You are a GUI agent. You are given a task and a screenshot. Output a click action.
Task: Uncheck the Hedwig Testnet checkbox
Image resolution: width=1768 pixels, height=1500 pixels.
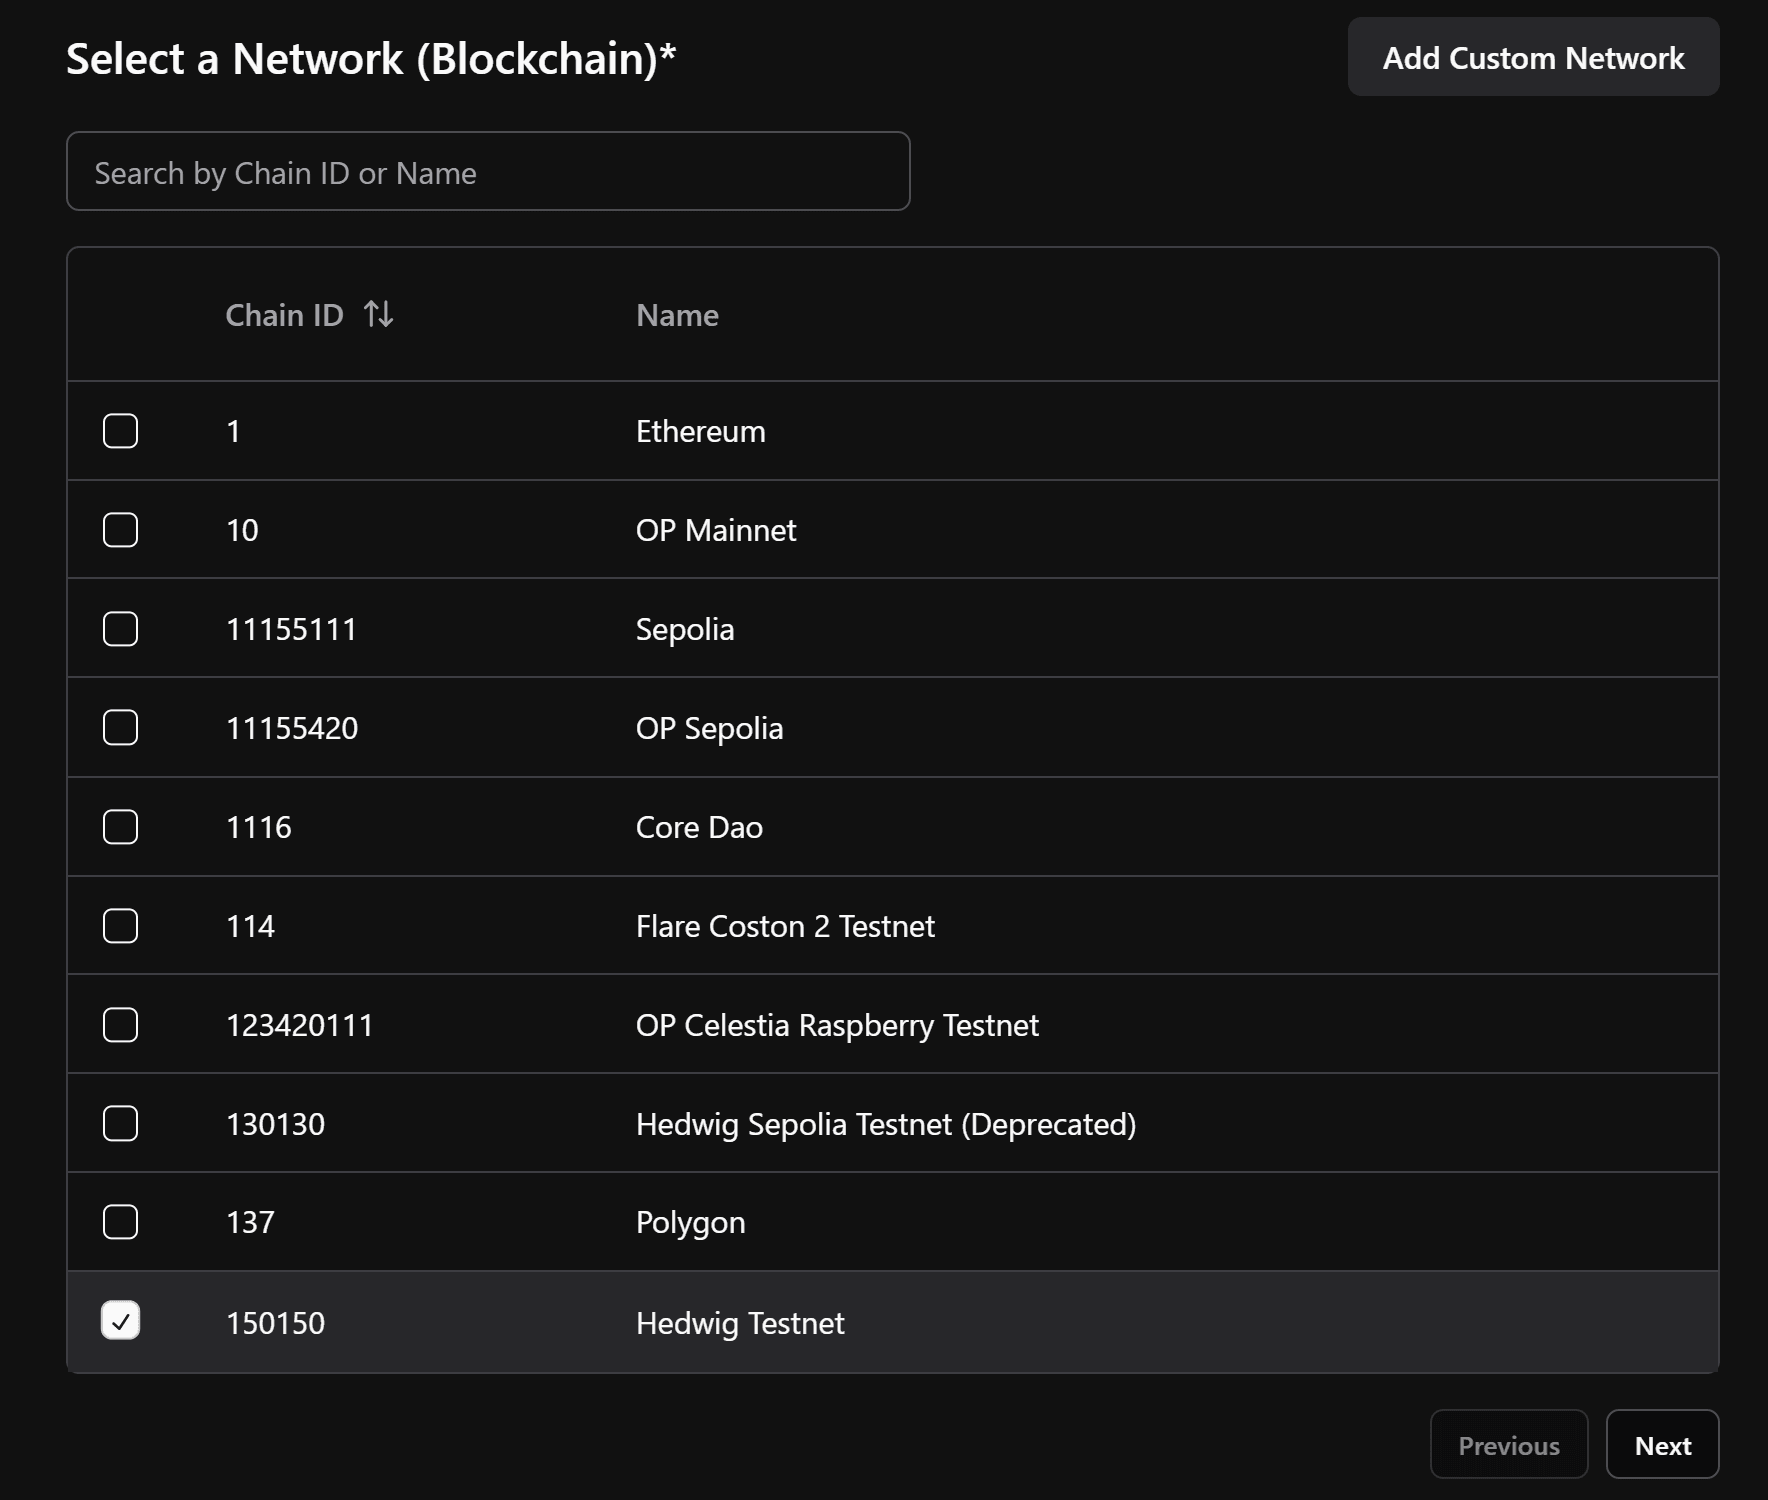point(121,1321)
